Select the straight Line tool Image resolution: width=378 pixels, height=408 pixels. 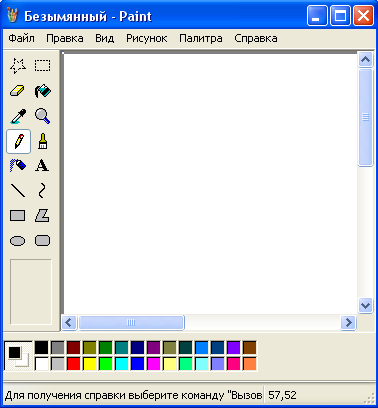coord(18,191)
